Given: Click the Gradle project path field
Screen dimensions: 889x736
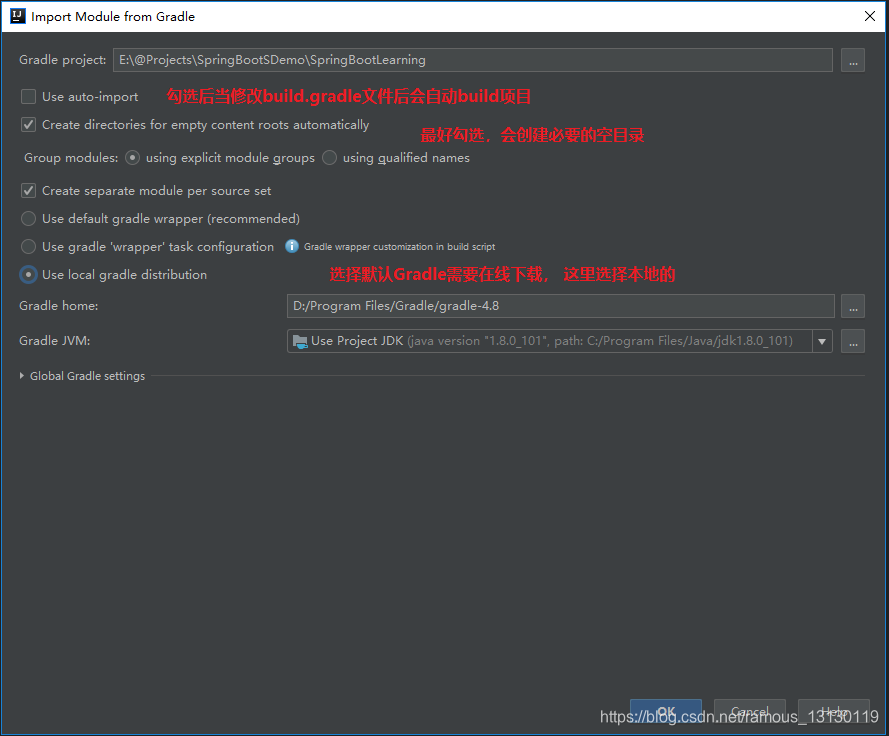Looking at the screenshot, I should pyautogui.click(x=473, y=60).
